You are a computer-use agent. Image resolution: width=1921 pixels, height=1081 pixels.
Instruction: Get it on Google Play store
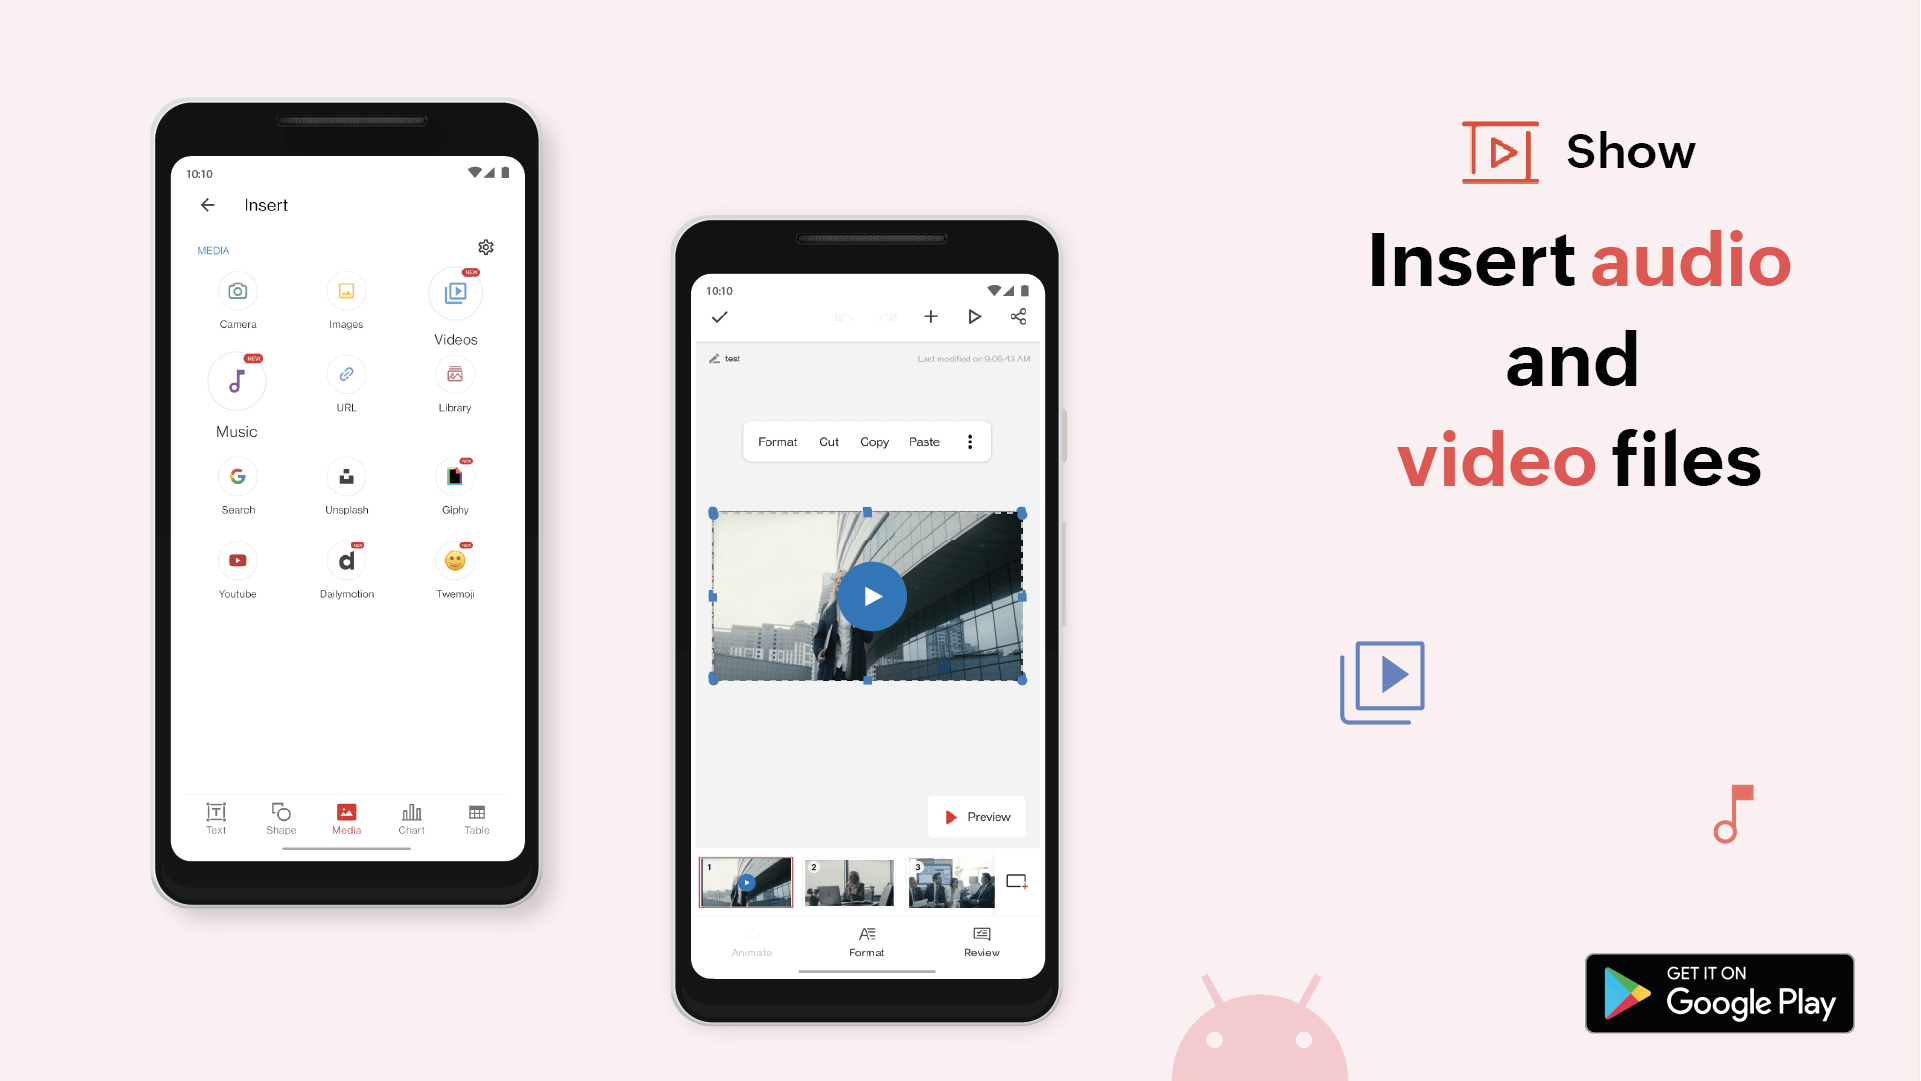pos(1720,995)
